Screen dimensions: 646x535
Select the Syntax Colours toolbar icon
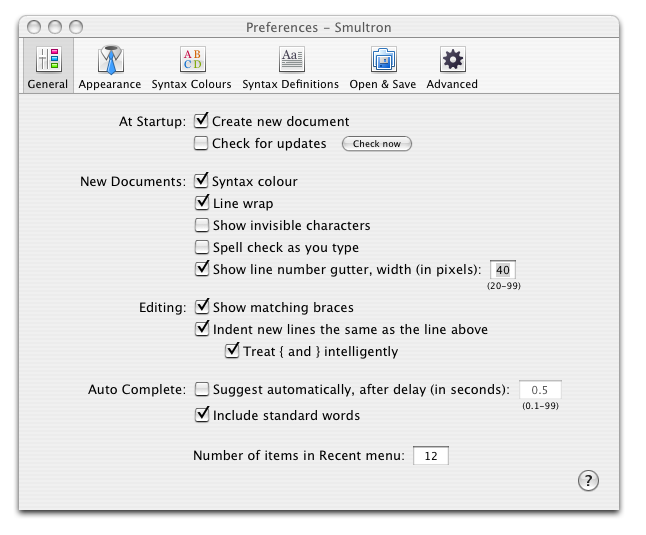point(191,61)
